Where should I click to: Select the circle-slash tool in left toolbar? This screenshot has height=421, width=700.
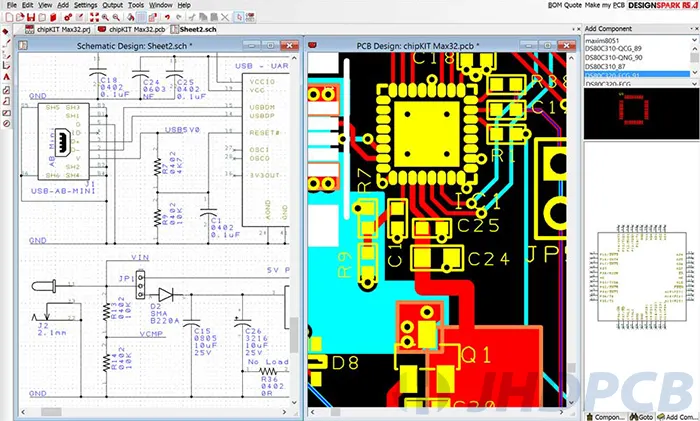coord(6,124)
